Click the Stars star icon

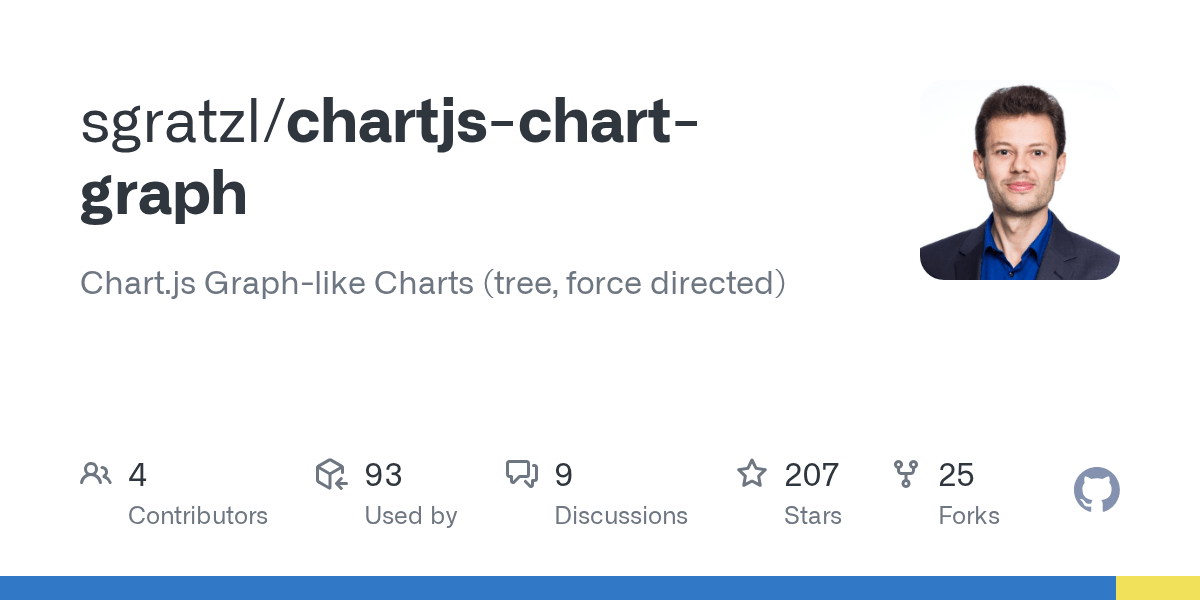(x=751, y=474)
